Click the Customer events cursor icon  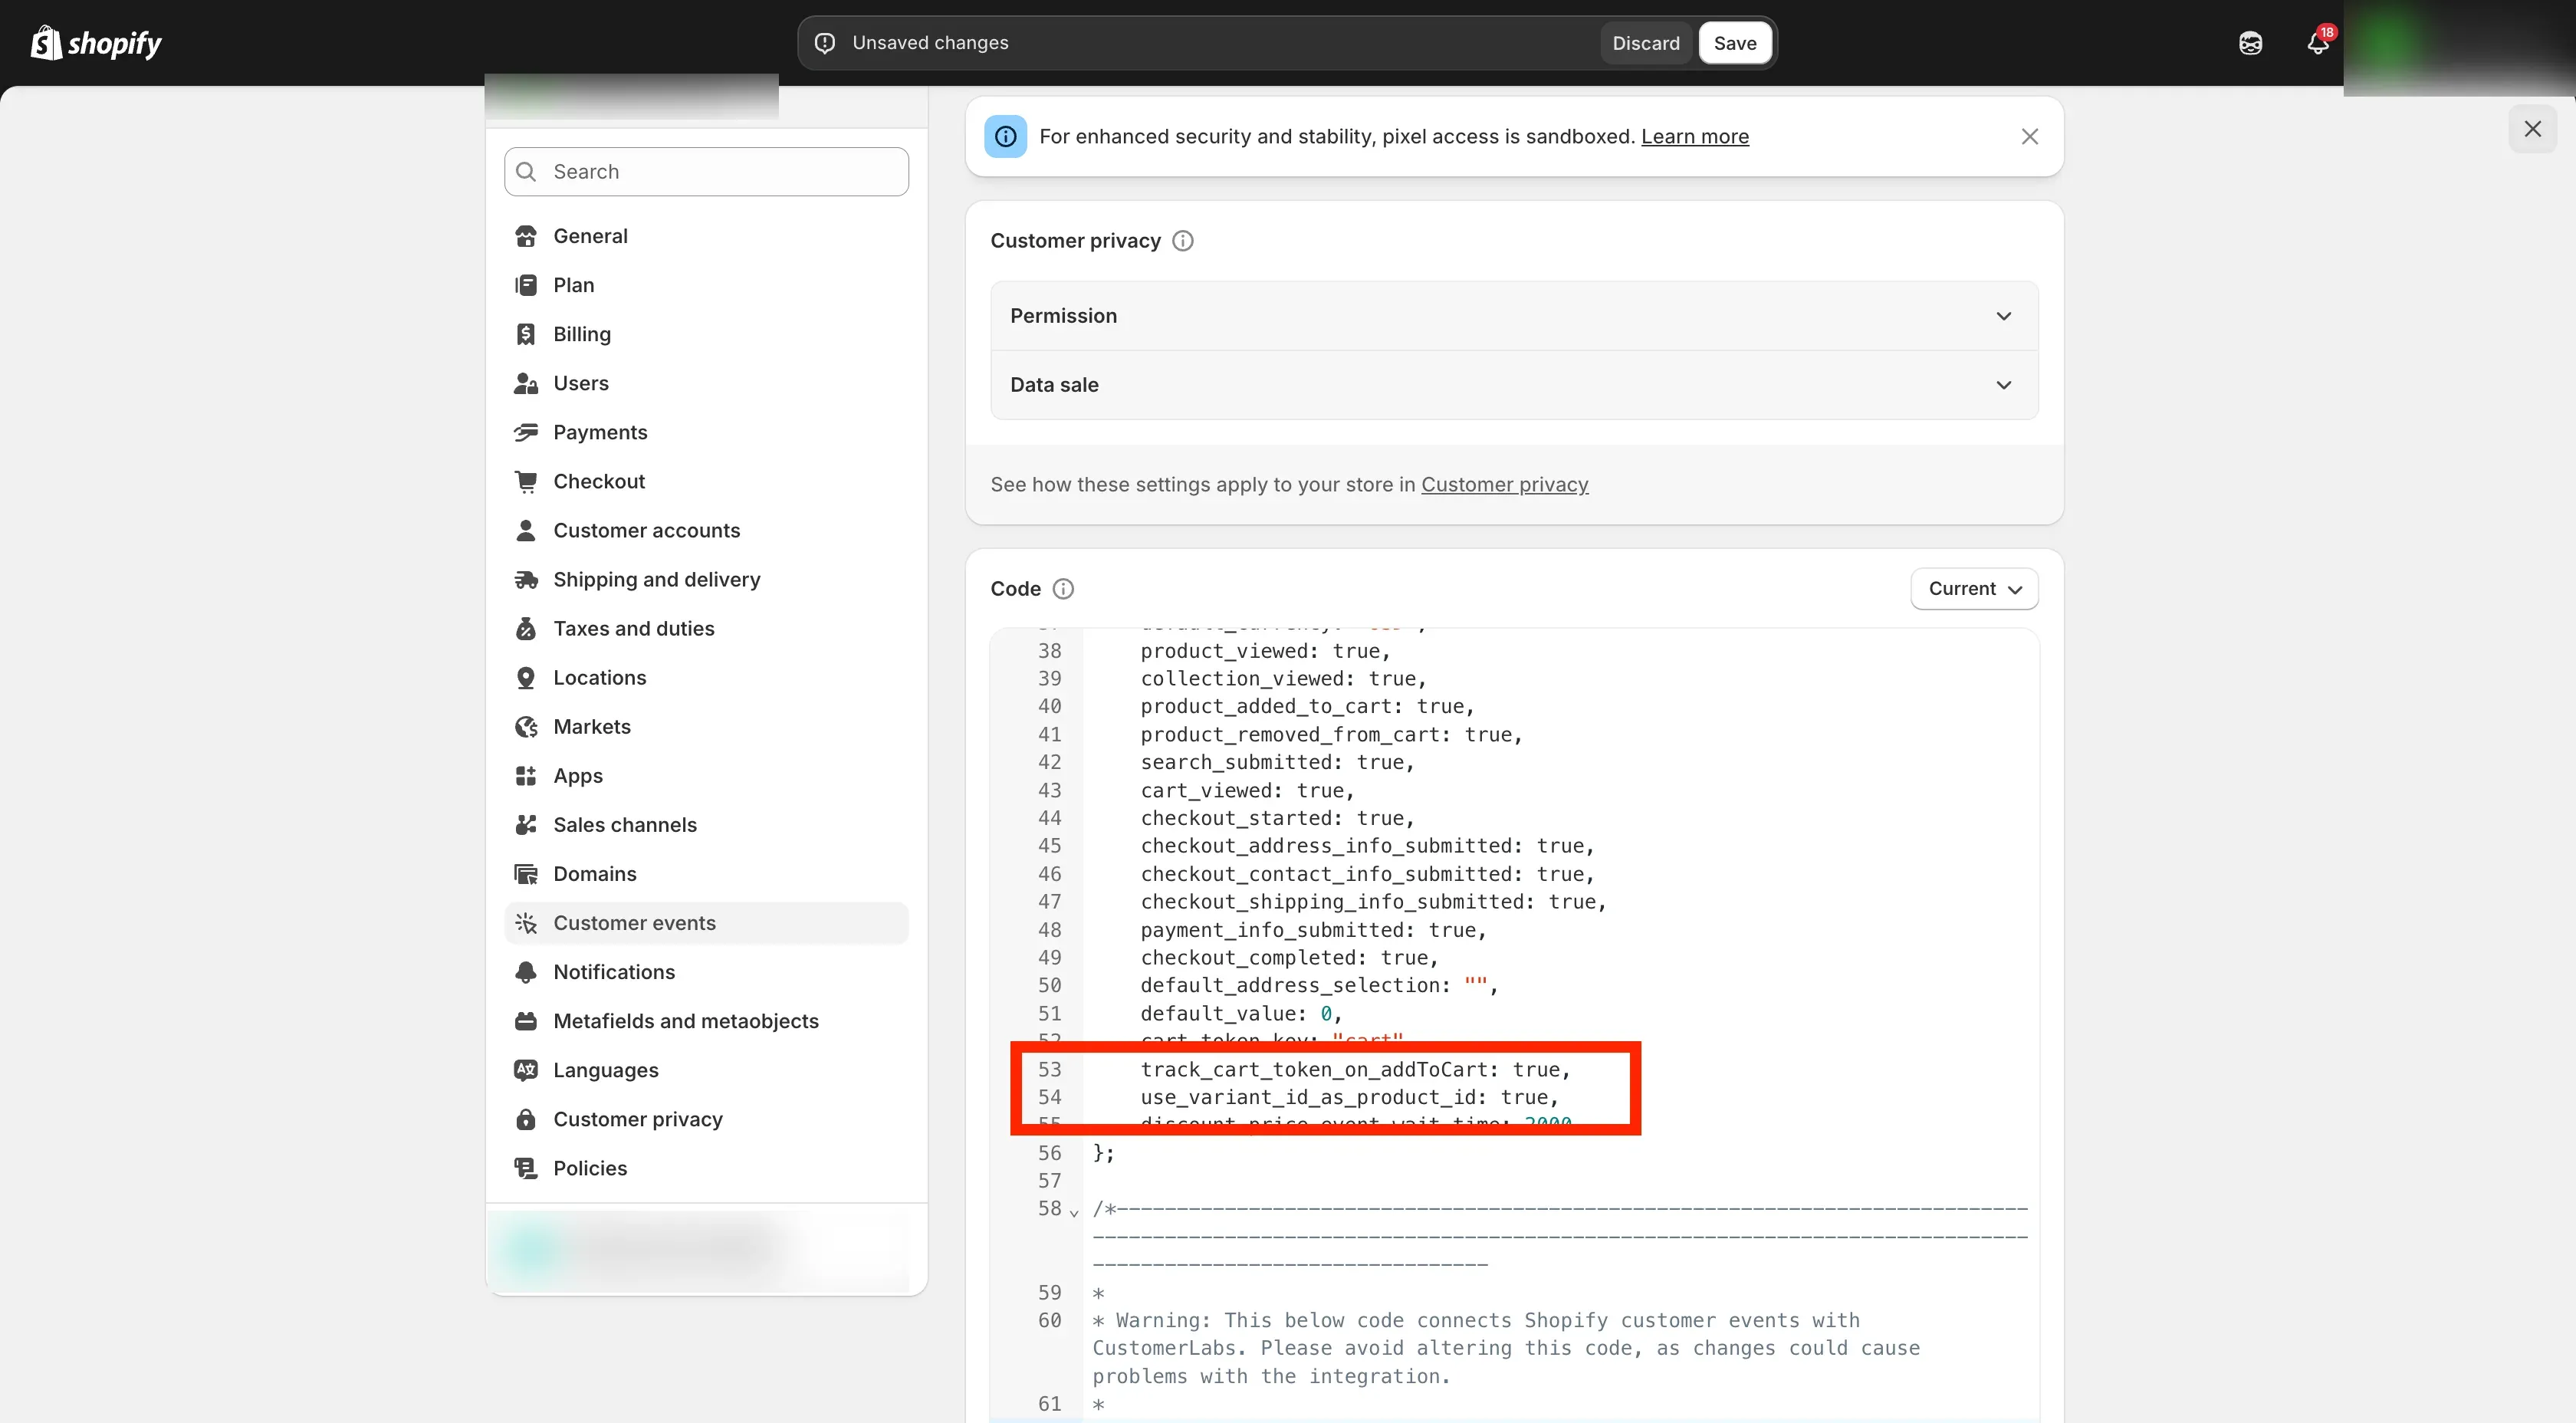(x=526, y=922)
